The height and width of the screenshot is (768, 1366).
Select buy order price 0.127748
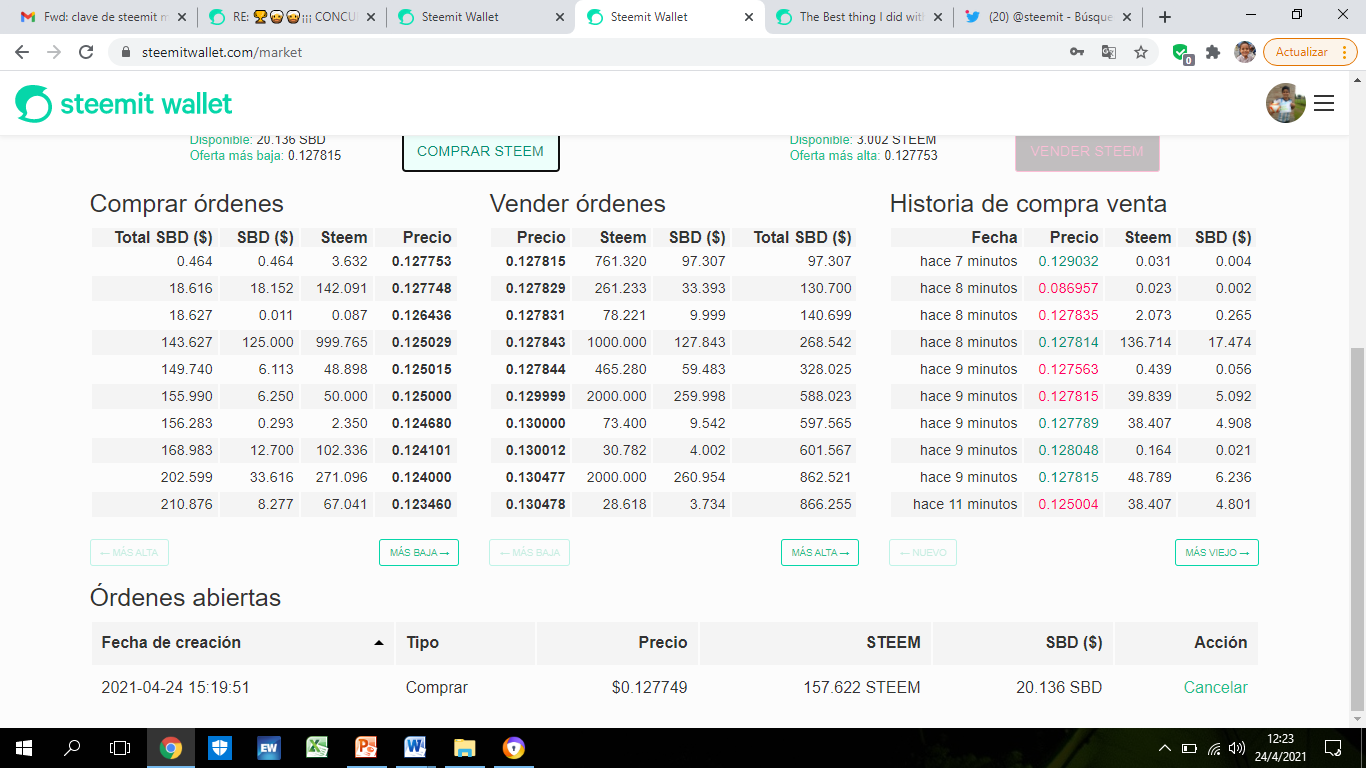[422, 288]
